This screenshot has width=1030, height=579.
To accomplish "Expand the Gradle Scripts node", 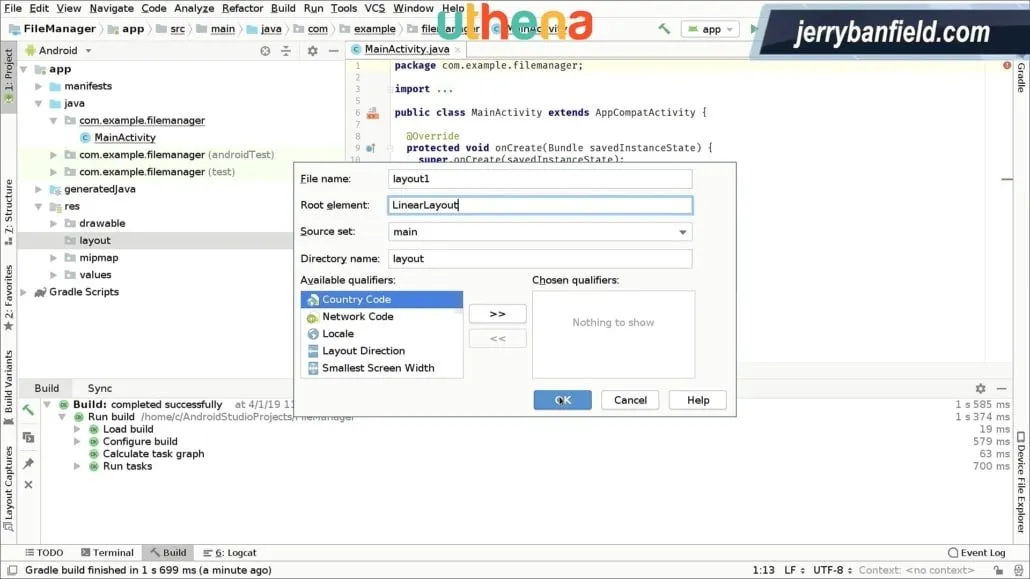I will pos(24,292).
